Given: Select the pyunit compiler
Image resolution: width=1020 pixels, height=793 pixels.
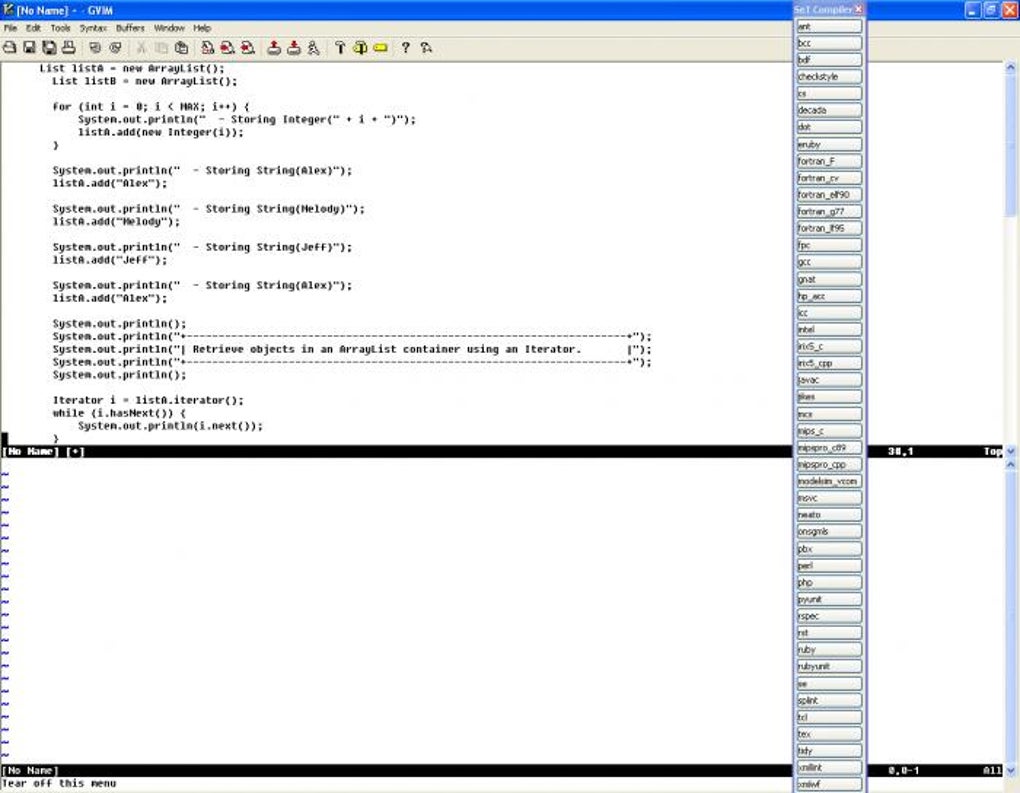Looking at the screenshot, I should (x=829, y=599).
